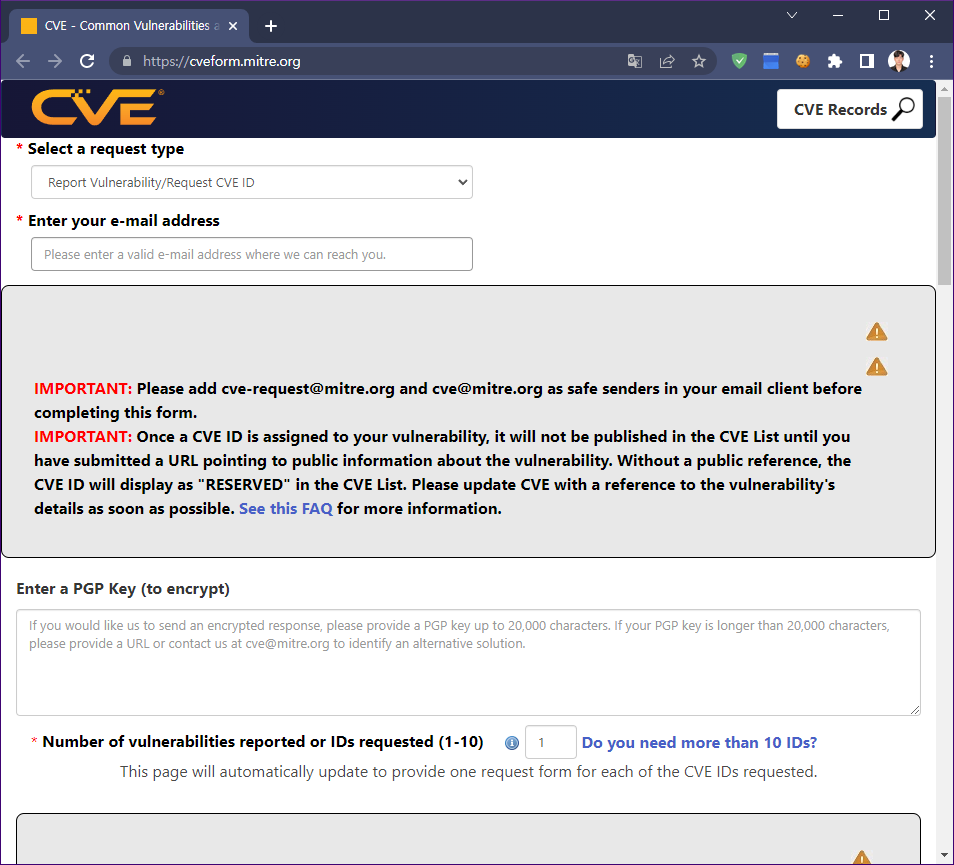Click 'Enter a PGP Key (to encrypt)' label
Viewport: 954px width, 865px height.
tap(123, 589)
